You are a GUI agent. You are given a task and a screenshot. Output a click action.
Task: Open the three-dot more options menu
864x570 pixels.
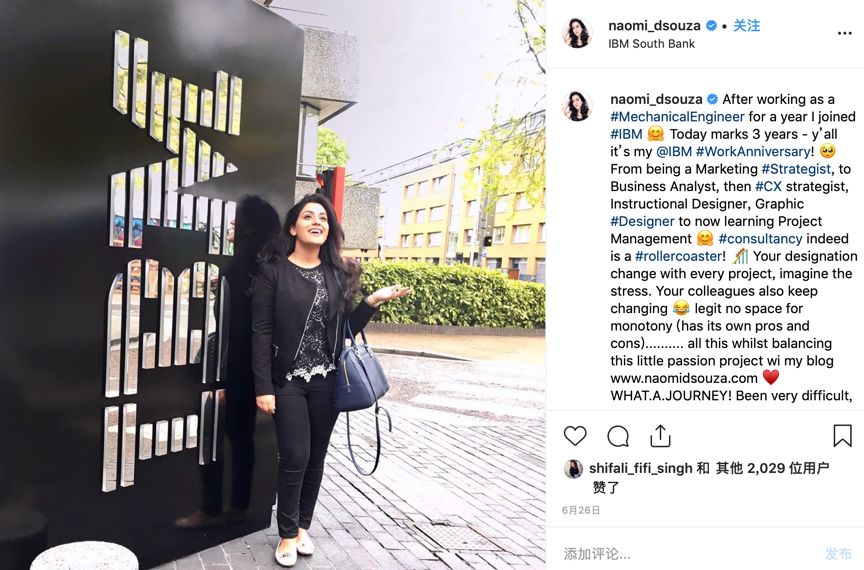(x=844, y=34)
